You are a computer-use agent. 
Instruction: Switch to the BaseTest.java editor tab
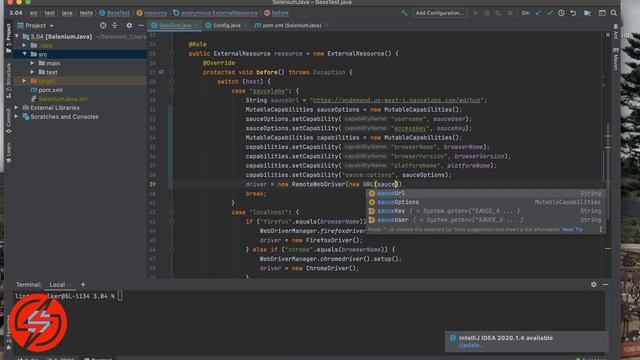point(175,25)
